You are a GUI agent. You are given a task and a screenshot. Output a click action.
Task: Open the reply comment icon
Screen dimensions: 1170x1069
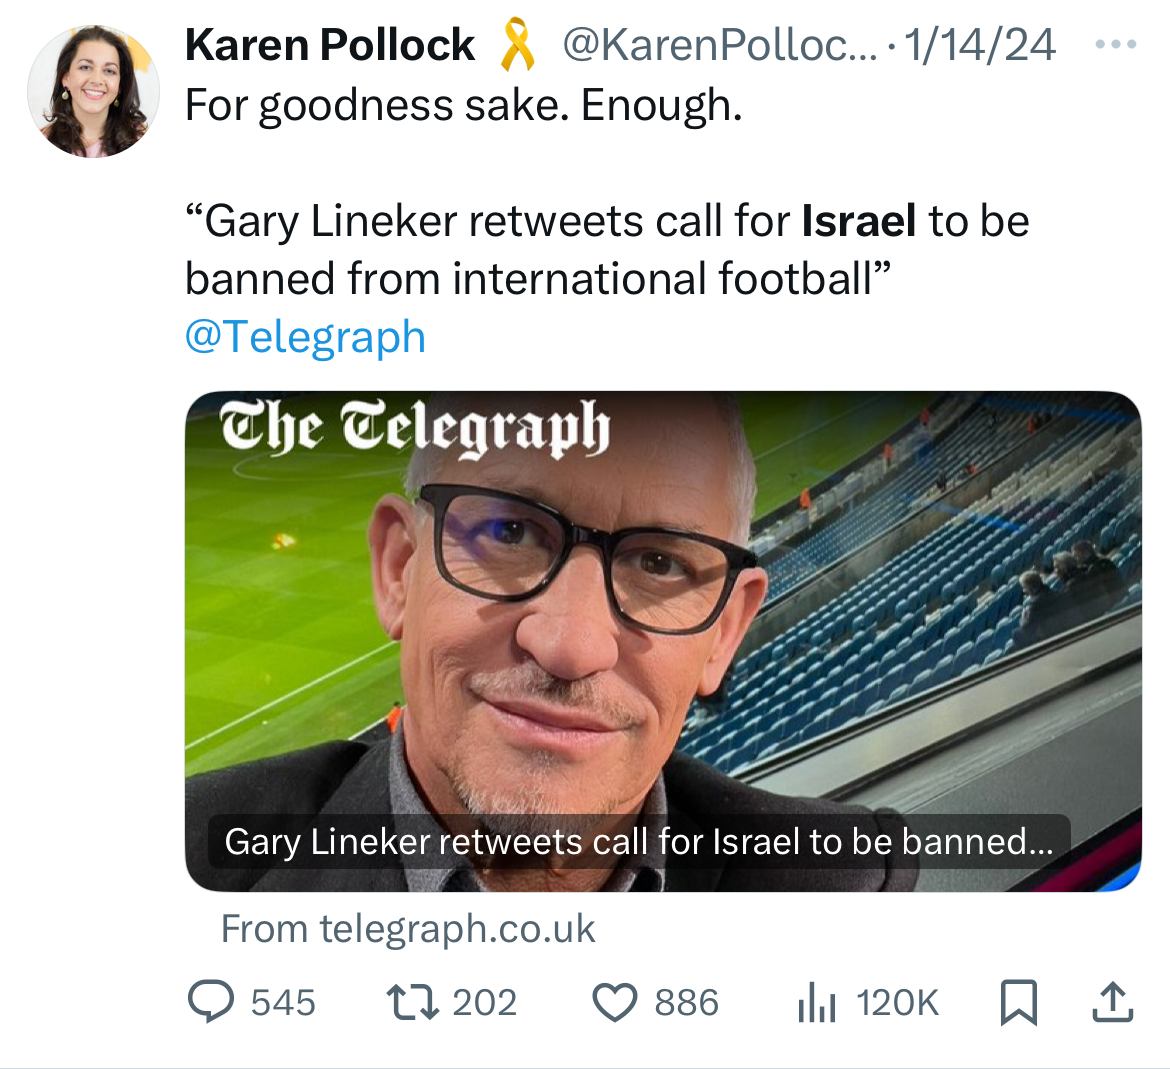click(x=210, y=1002)
